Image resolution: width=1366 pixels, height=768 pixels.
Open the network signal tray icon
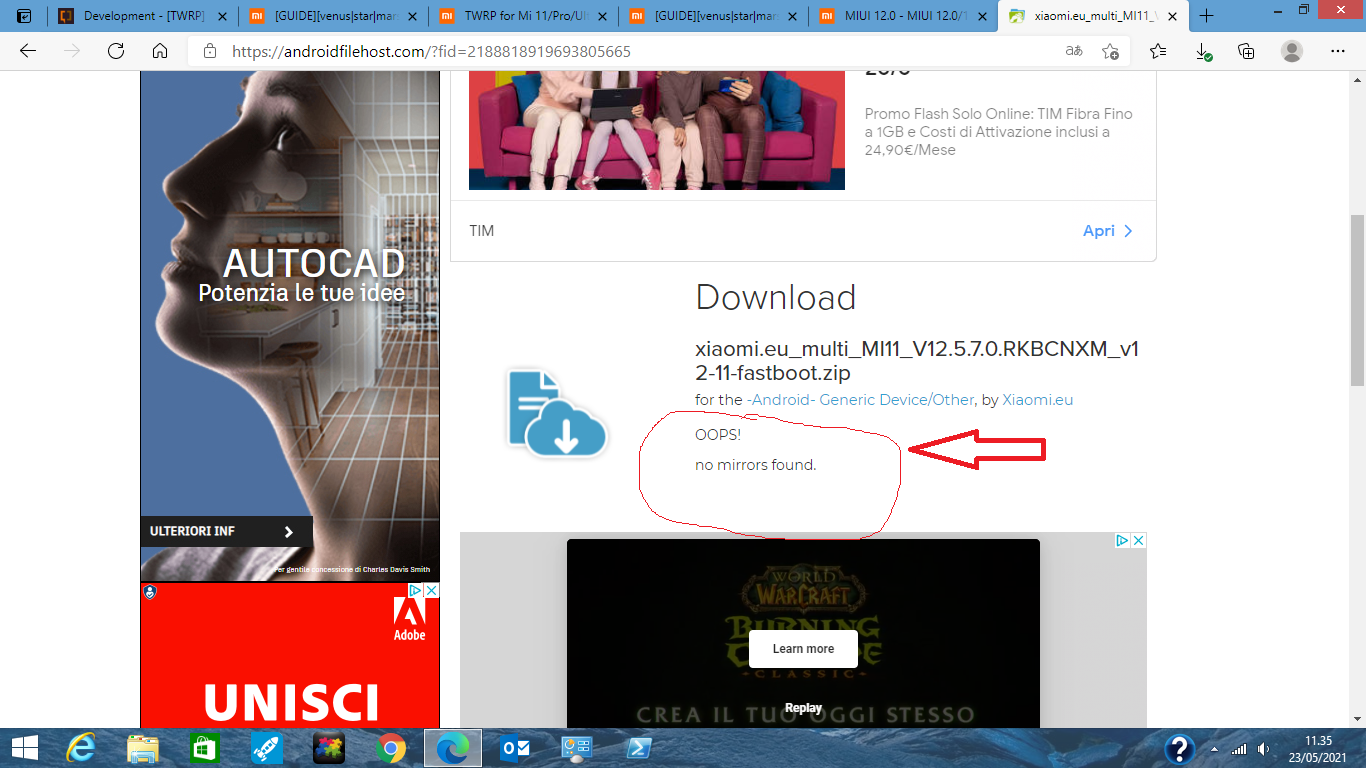point(1239,749)
